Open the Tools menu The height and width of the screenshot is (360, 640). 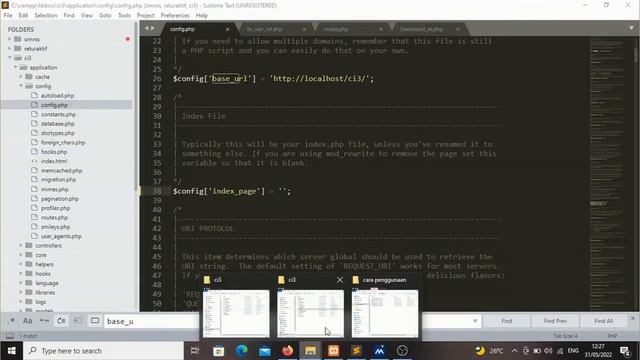tap(124, 16)
